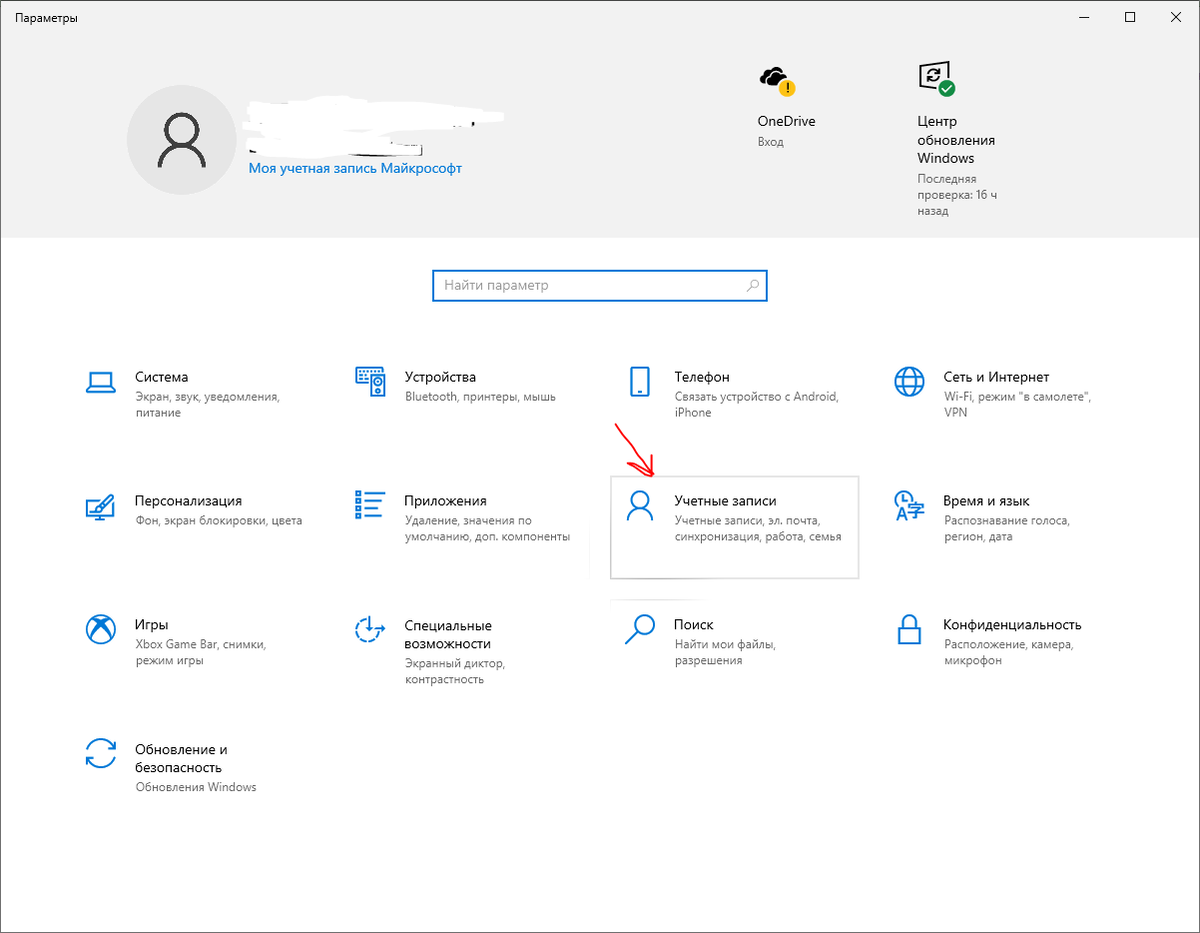Click the Распознавание голоса, регион, дата description
Screen dimensions: 1200x933
click(1006, 529)
